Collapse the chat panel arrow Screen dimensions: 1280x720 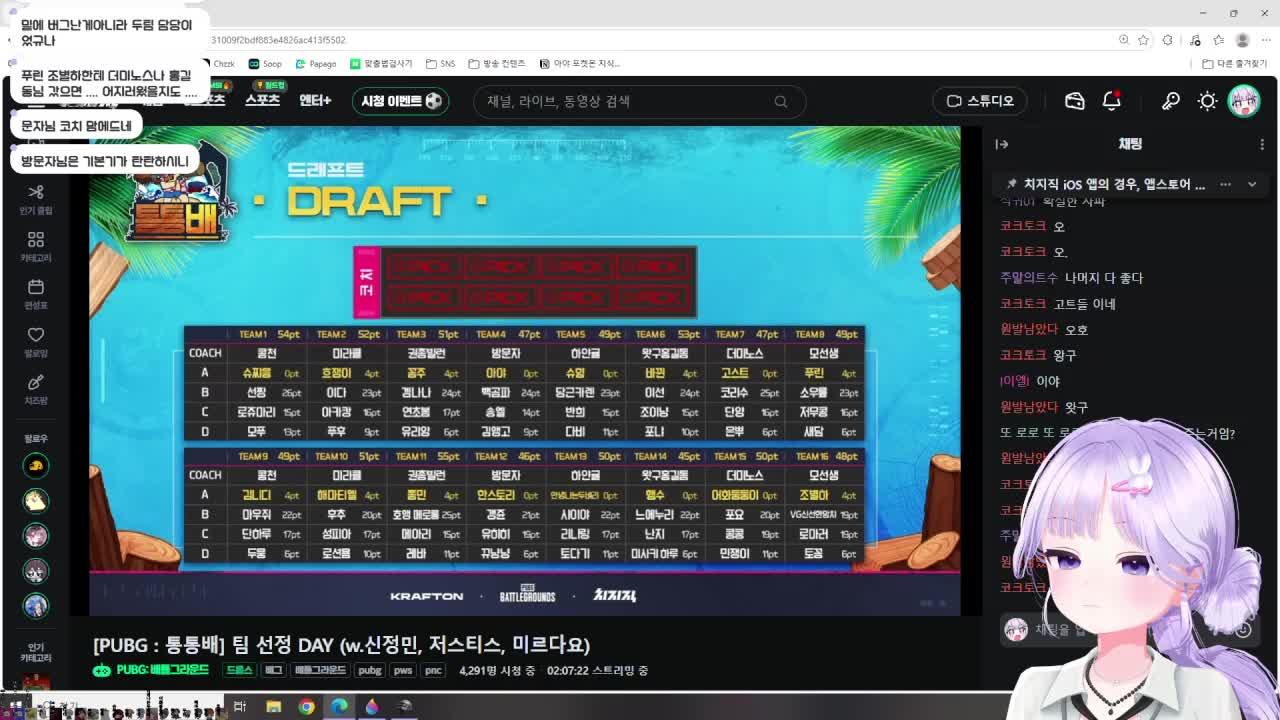1001,144
